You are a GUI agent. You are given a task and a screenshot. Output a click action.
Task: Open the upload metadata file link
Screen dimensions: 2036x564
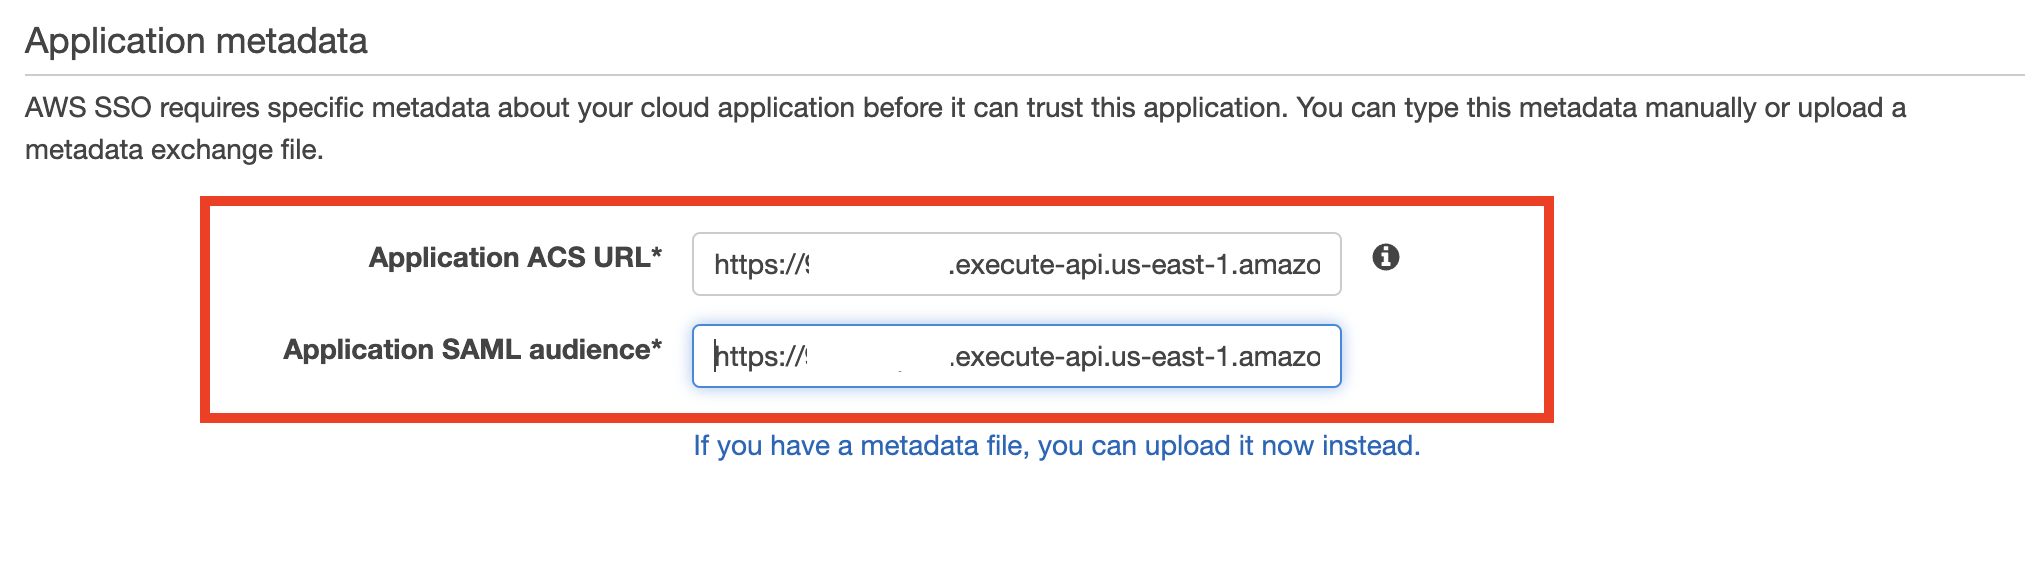1056,446
